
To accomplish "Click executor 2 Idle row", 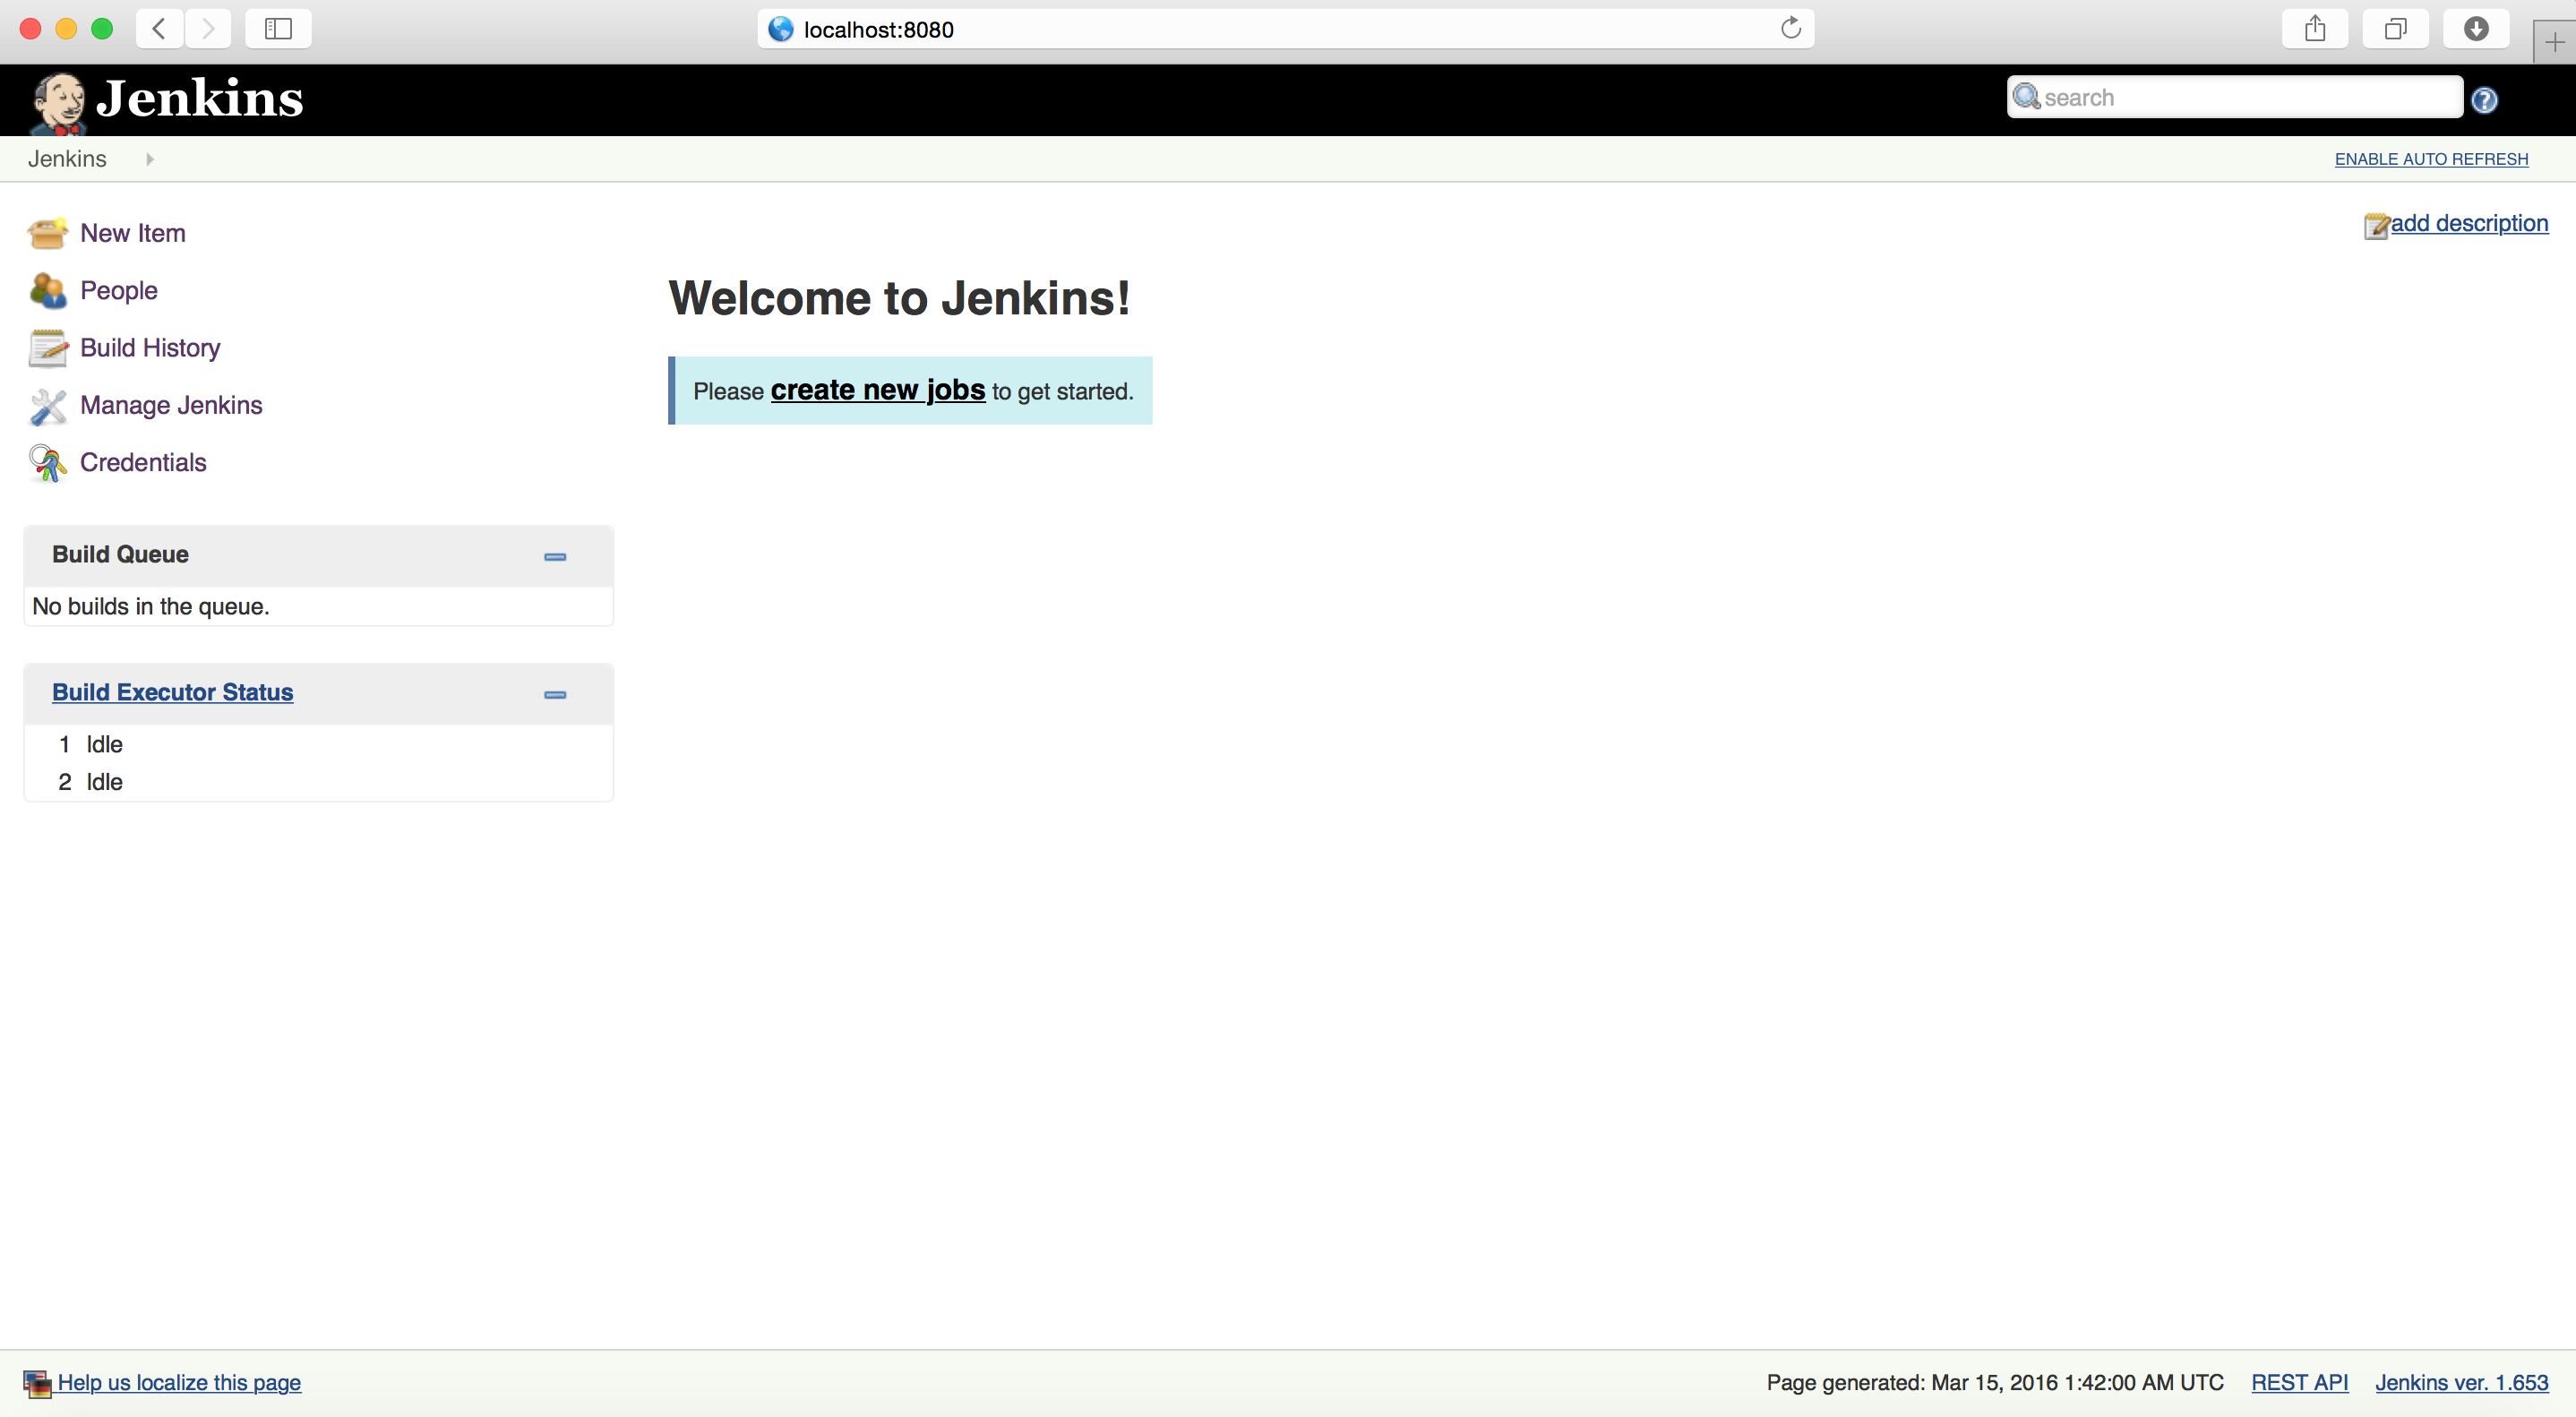I will [318, 782].
